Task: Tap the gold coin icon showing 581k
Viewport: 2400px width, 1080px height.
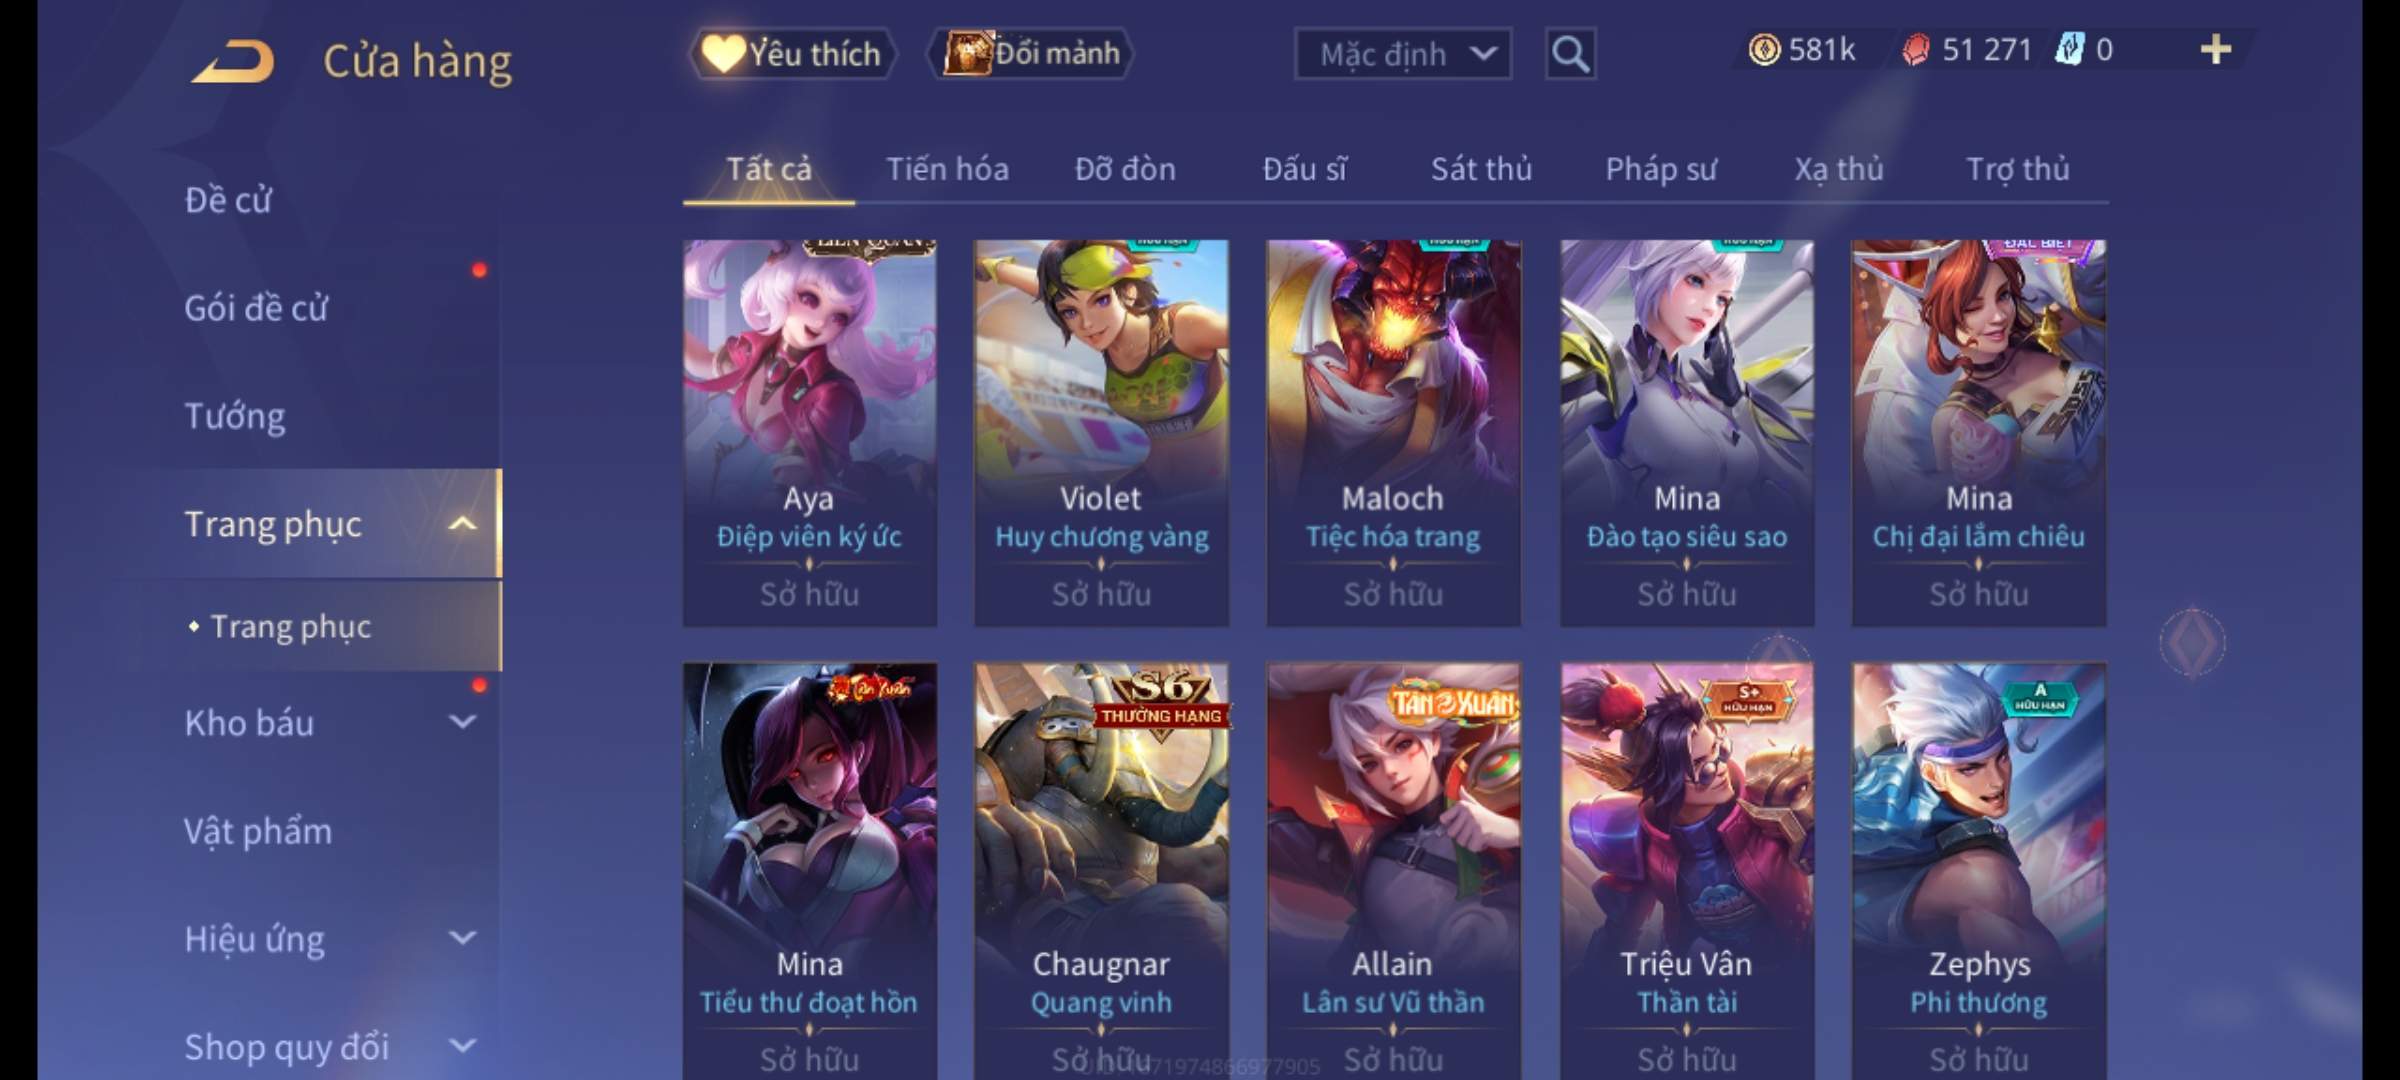Action: click(x=1764, y=50)
